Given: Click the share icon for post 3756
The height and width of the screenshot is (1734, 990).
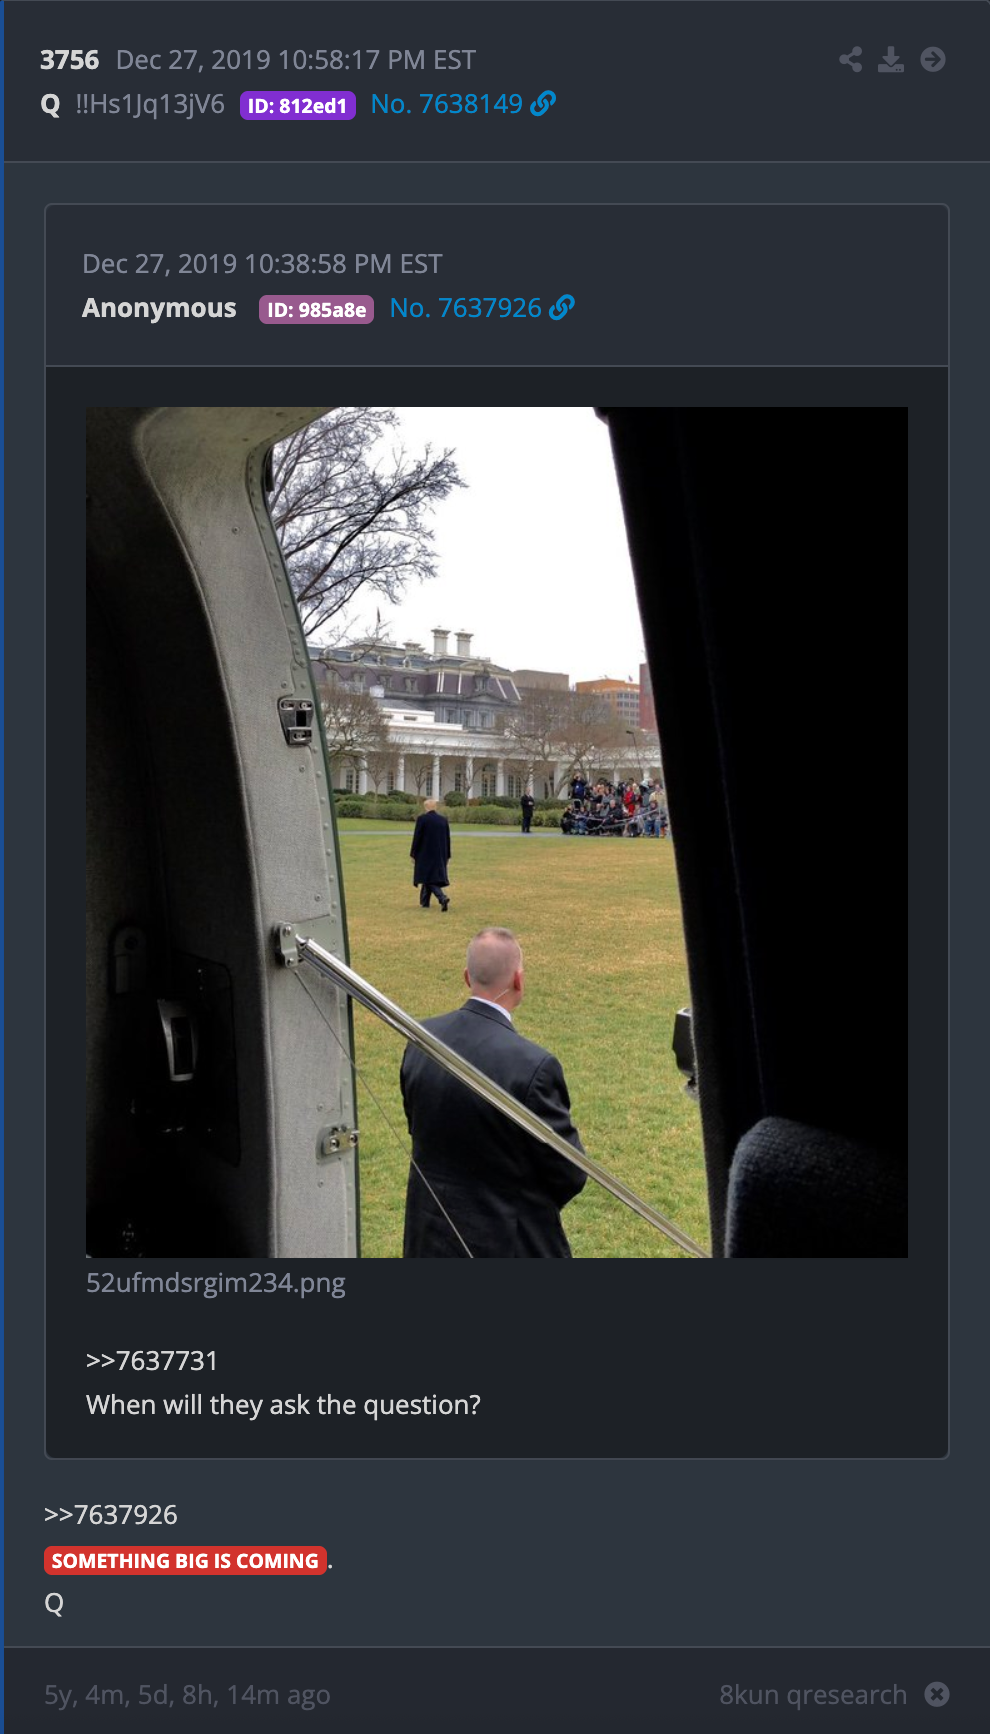Looking at the screenshot, I should (x=851, y=60).
